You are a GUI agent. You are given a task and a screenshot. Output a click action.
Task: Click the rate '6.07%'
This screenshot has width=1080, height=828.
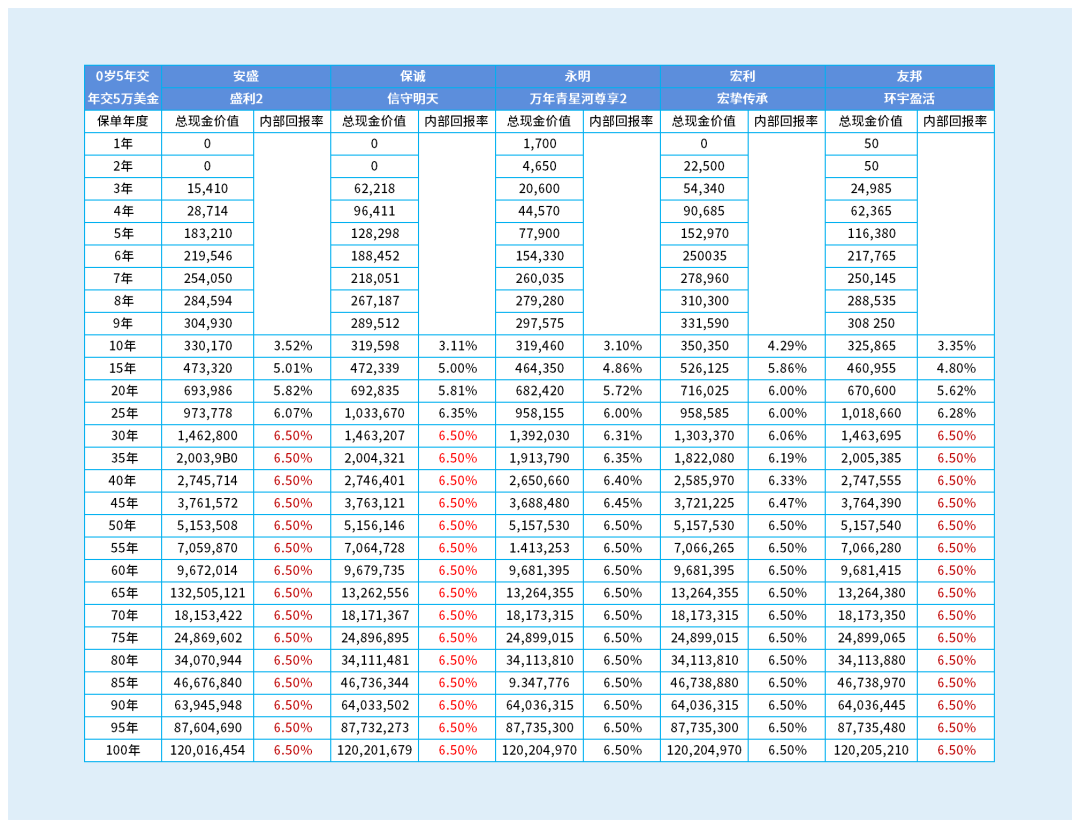pos(293,413)
